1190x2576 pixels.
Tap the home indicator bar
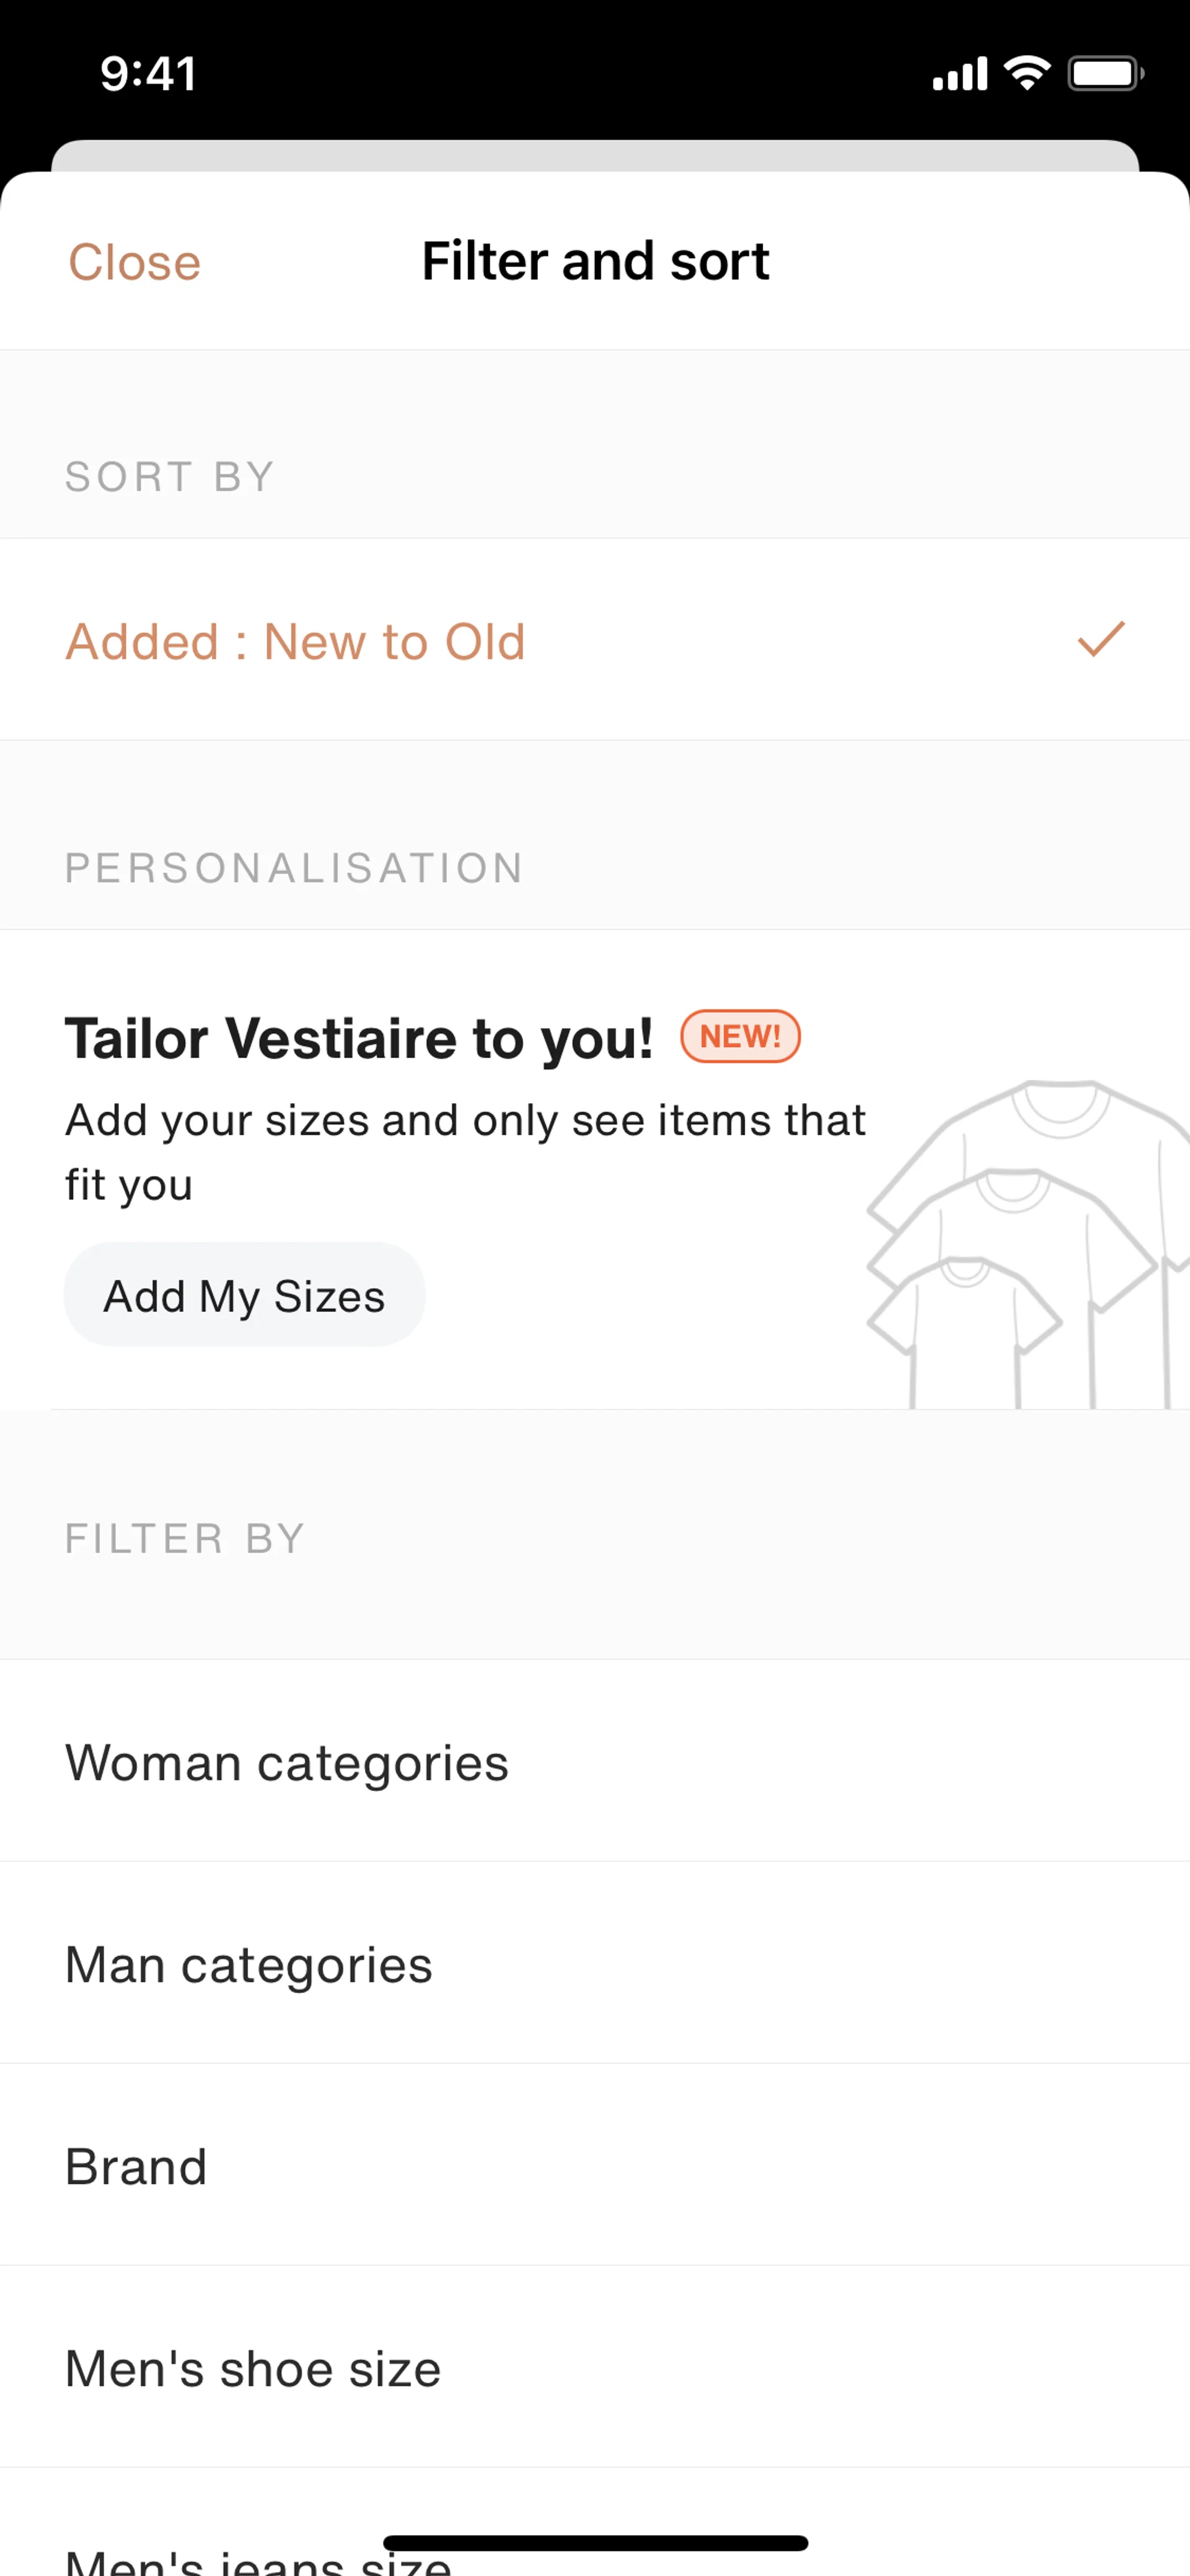pyautogui.click(x=595, y=2542)
